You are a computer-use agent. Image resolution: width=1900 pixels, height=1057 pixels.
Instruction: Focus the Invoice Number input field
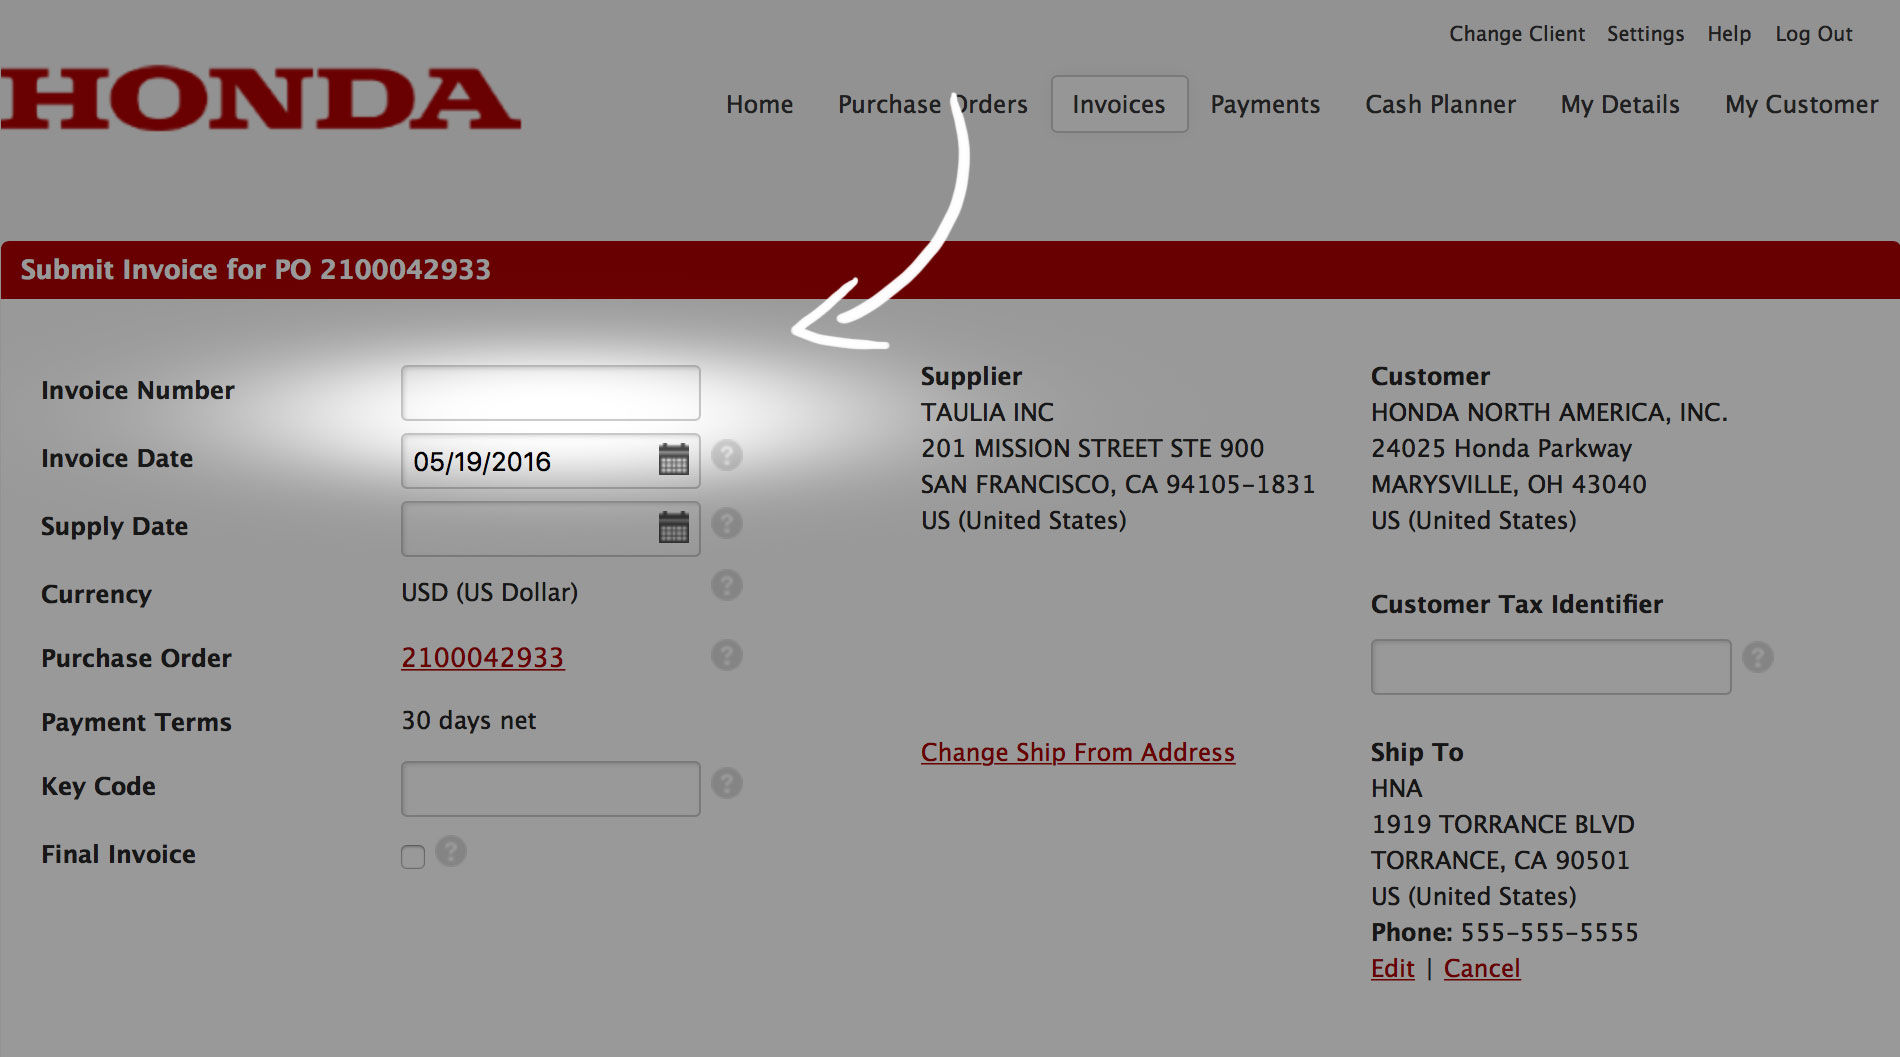551,393
